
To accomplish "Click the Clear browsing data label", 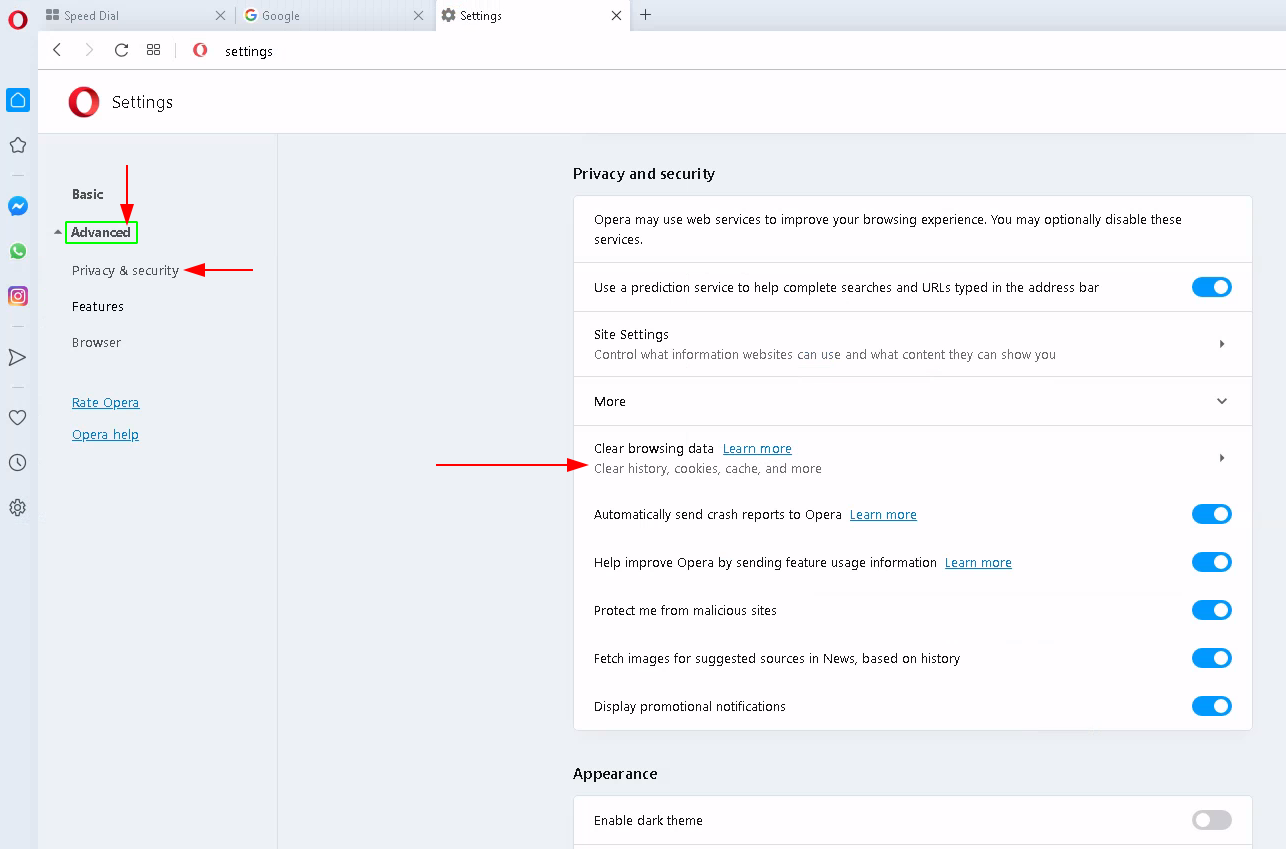I will point(654,448).
